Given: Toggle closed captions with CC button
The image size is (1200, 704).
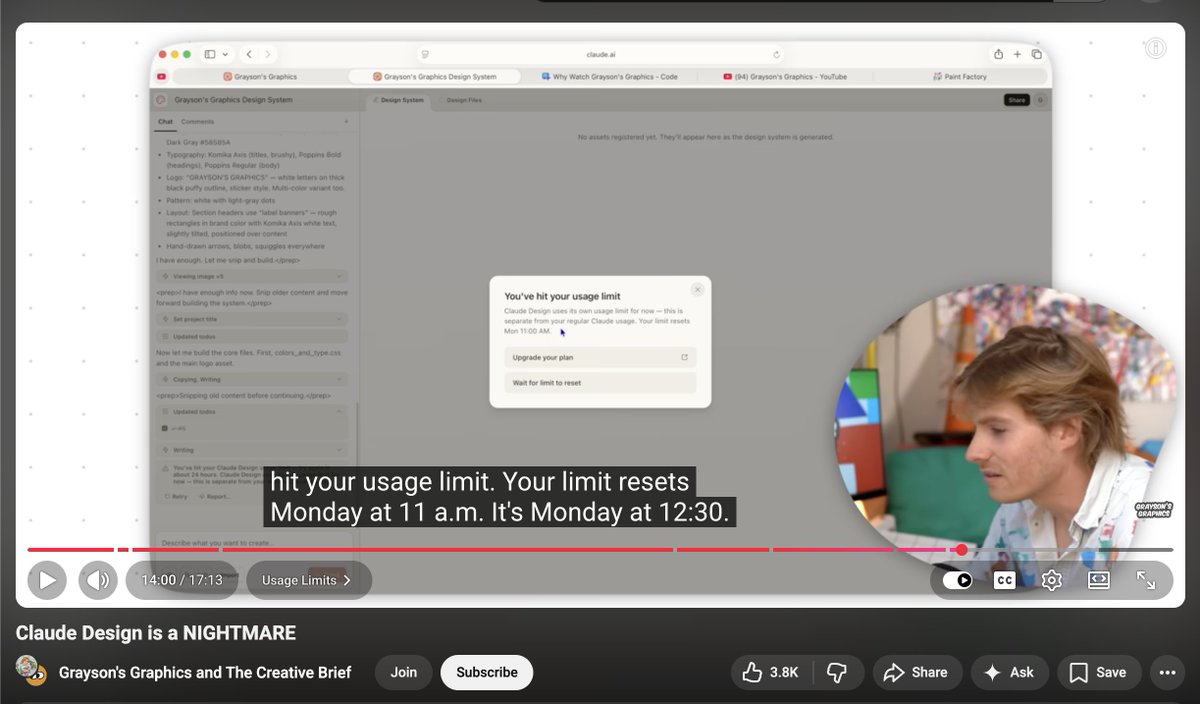Looking at the screenshot, I should (x=1005, y=580).
